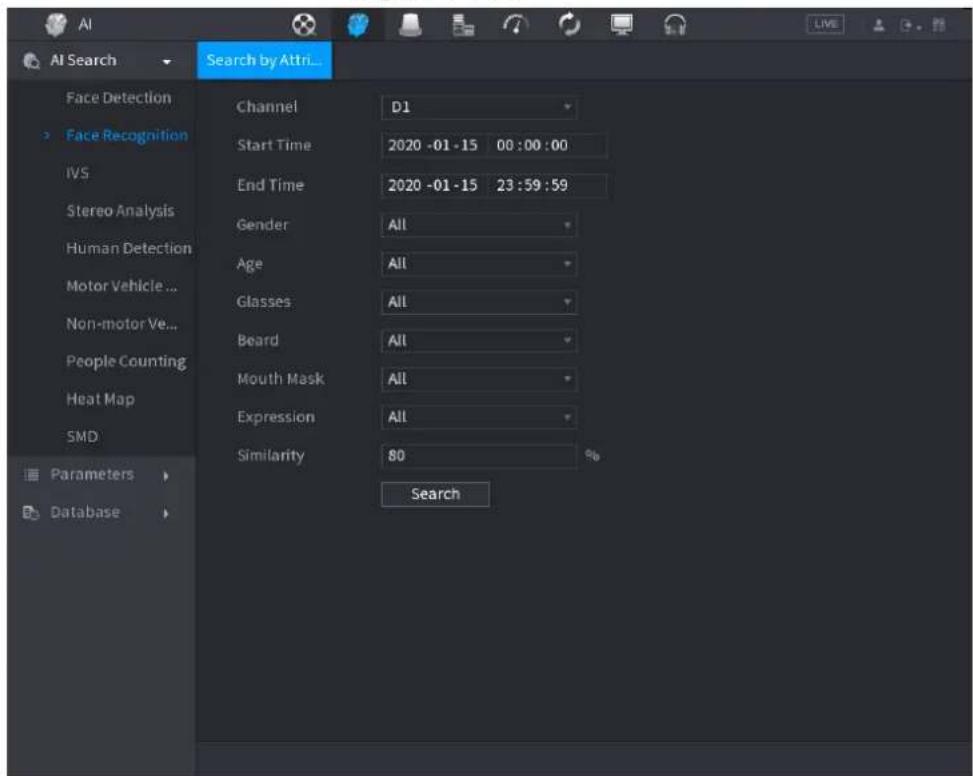Open the Glasses dropdown

click(x=479, y=302)
